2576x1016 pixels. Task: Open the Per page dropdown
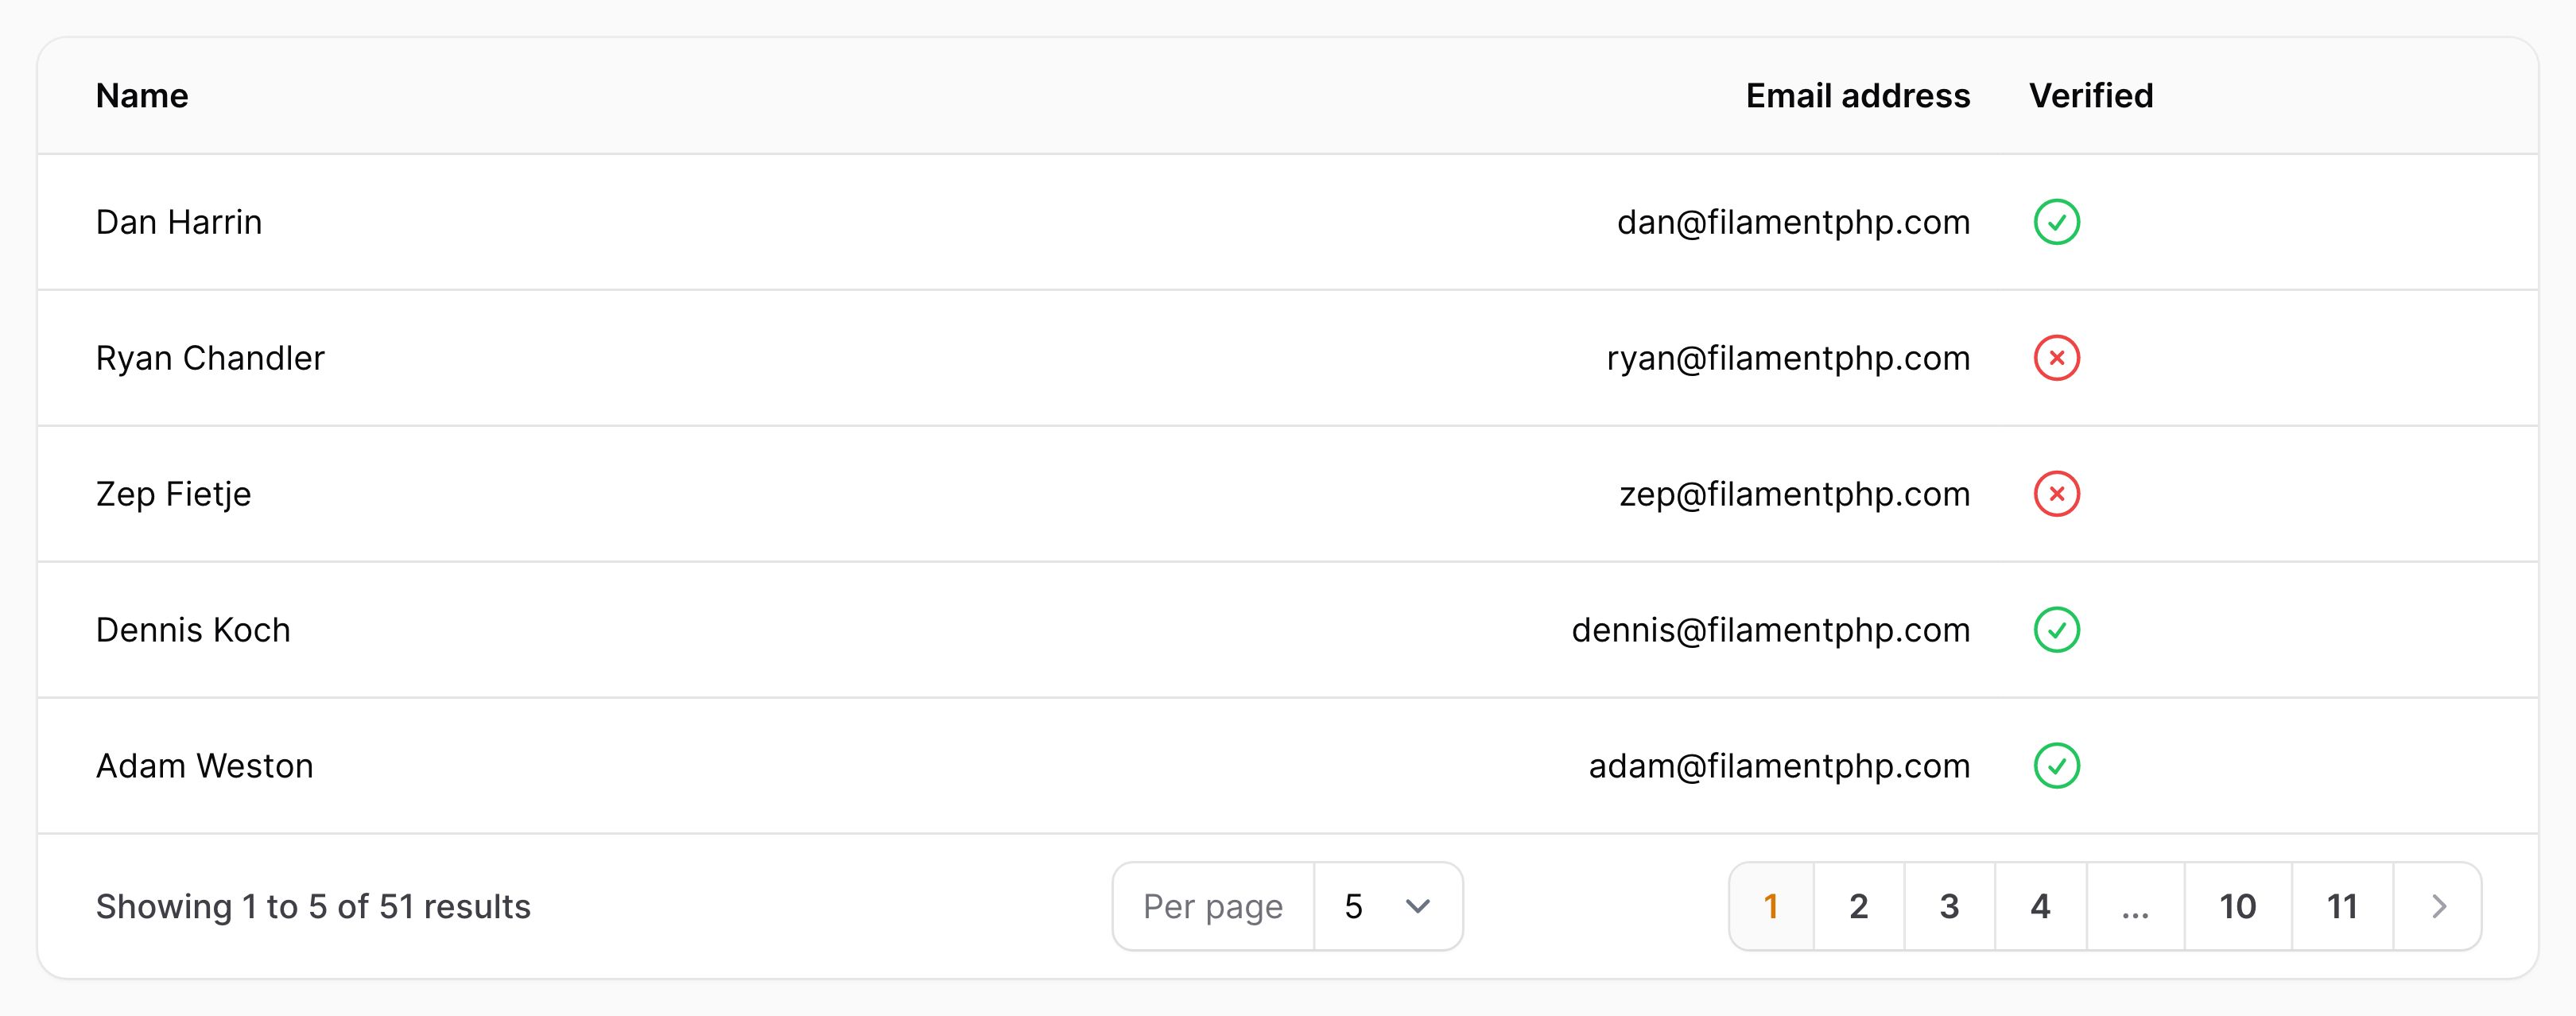(x=1388, y=906)
